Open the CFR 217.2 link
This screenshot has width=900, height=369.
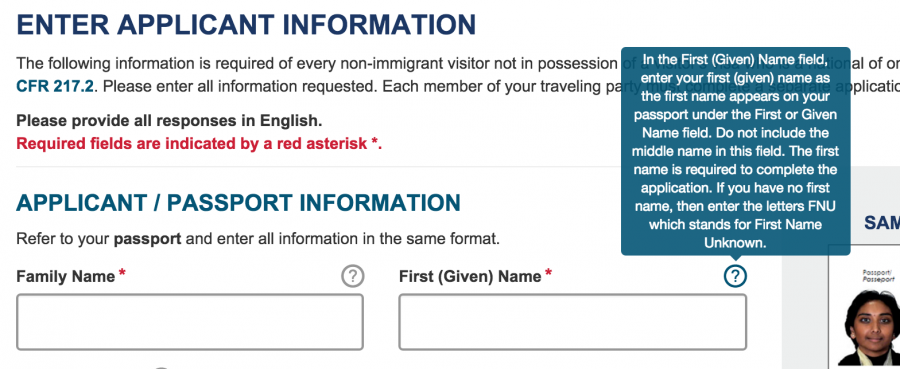coord(55,87)
